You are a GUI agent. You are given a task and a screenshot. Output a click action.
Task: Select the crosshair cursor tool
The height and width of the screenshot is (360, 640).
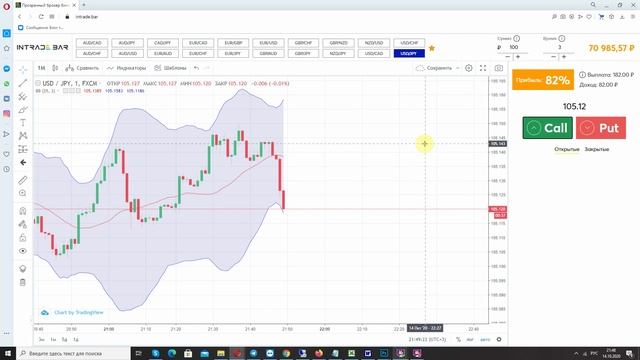(23, 70)
